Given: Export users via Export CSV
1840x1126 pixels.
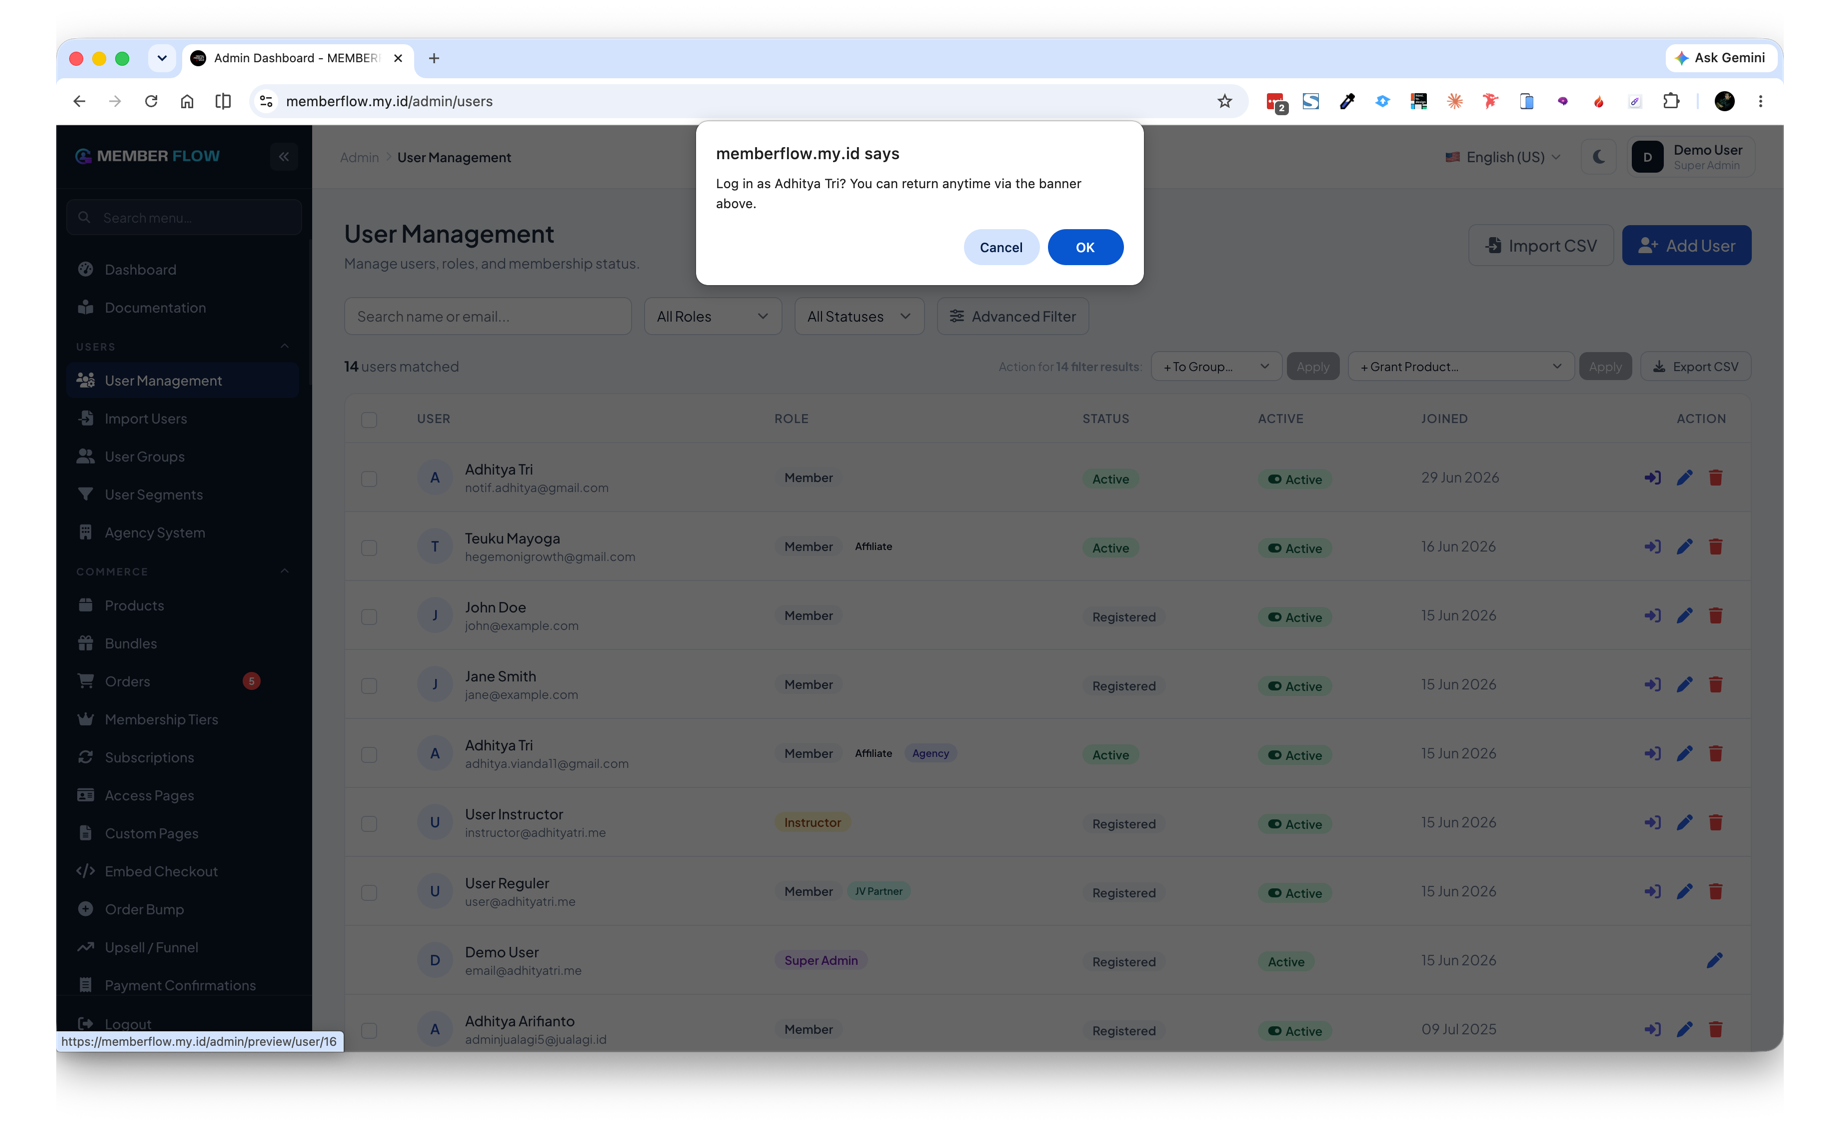Looking at the screenshot, I should tap(1696, 366).
